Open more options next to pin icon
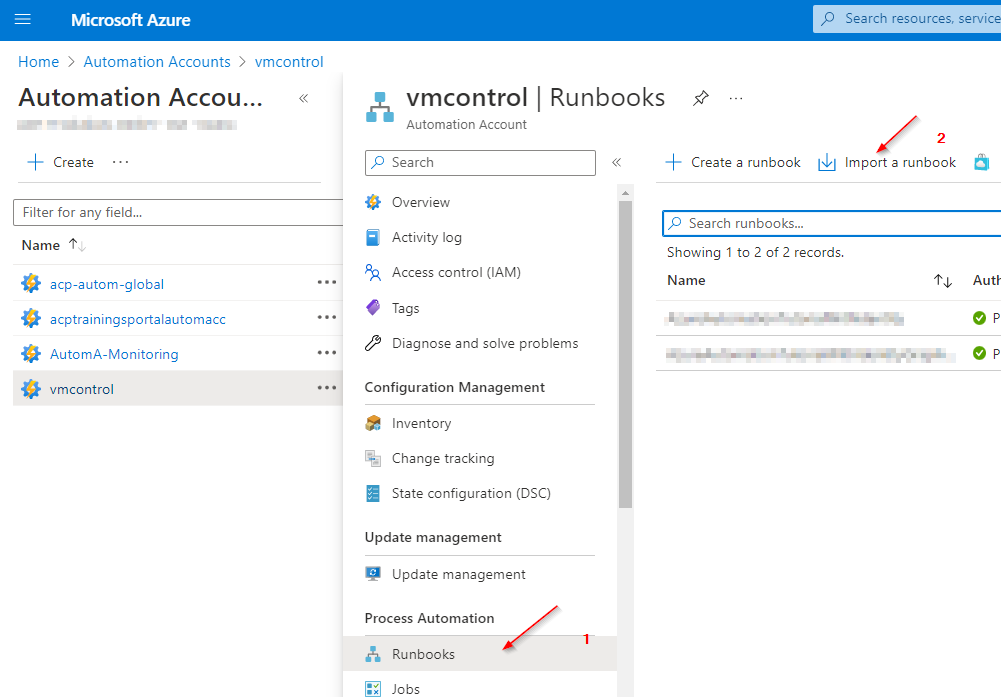 tap(736, 98)
